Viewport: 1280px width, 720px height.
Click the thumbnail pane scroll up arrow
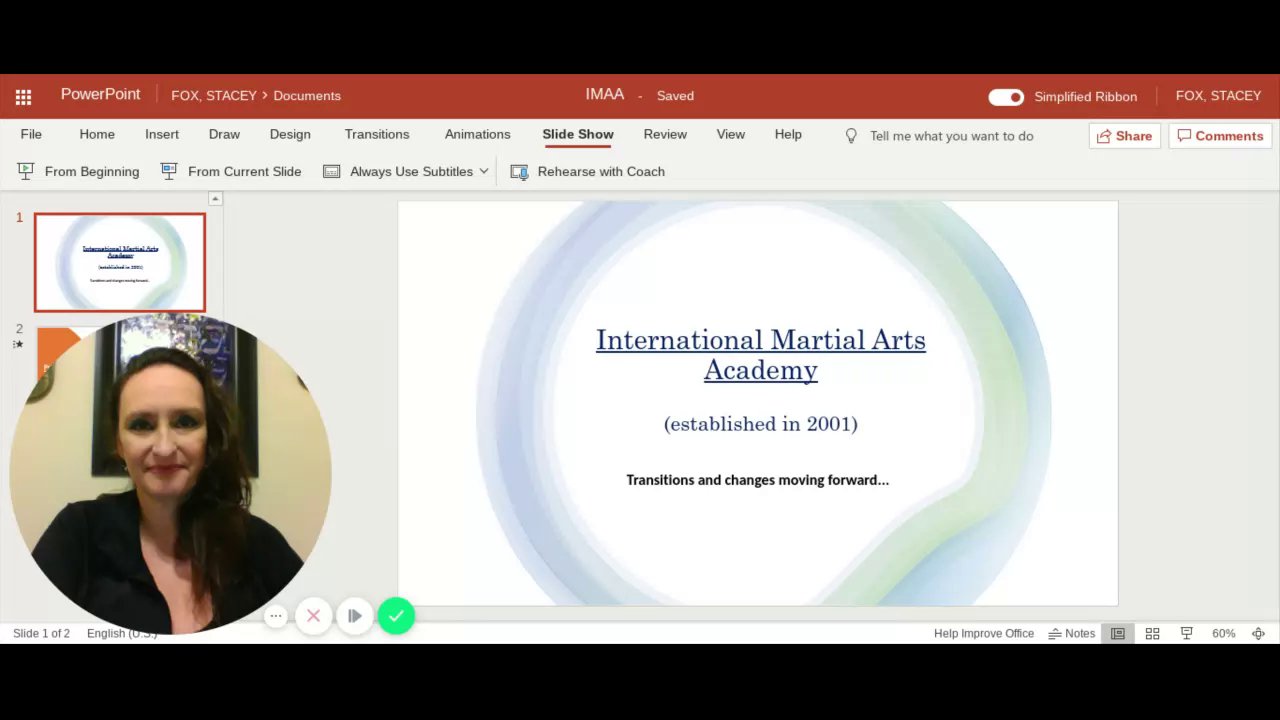click(x=215, y=199)
